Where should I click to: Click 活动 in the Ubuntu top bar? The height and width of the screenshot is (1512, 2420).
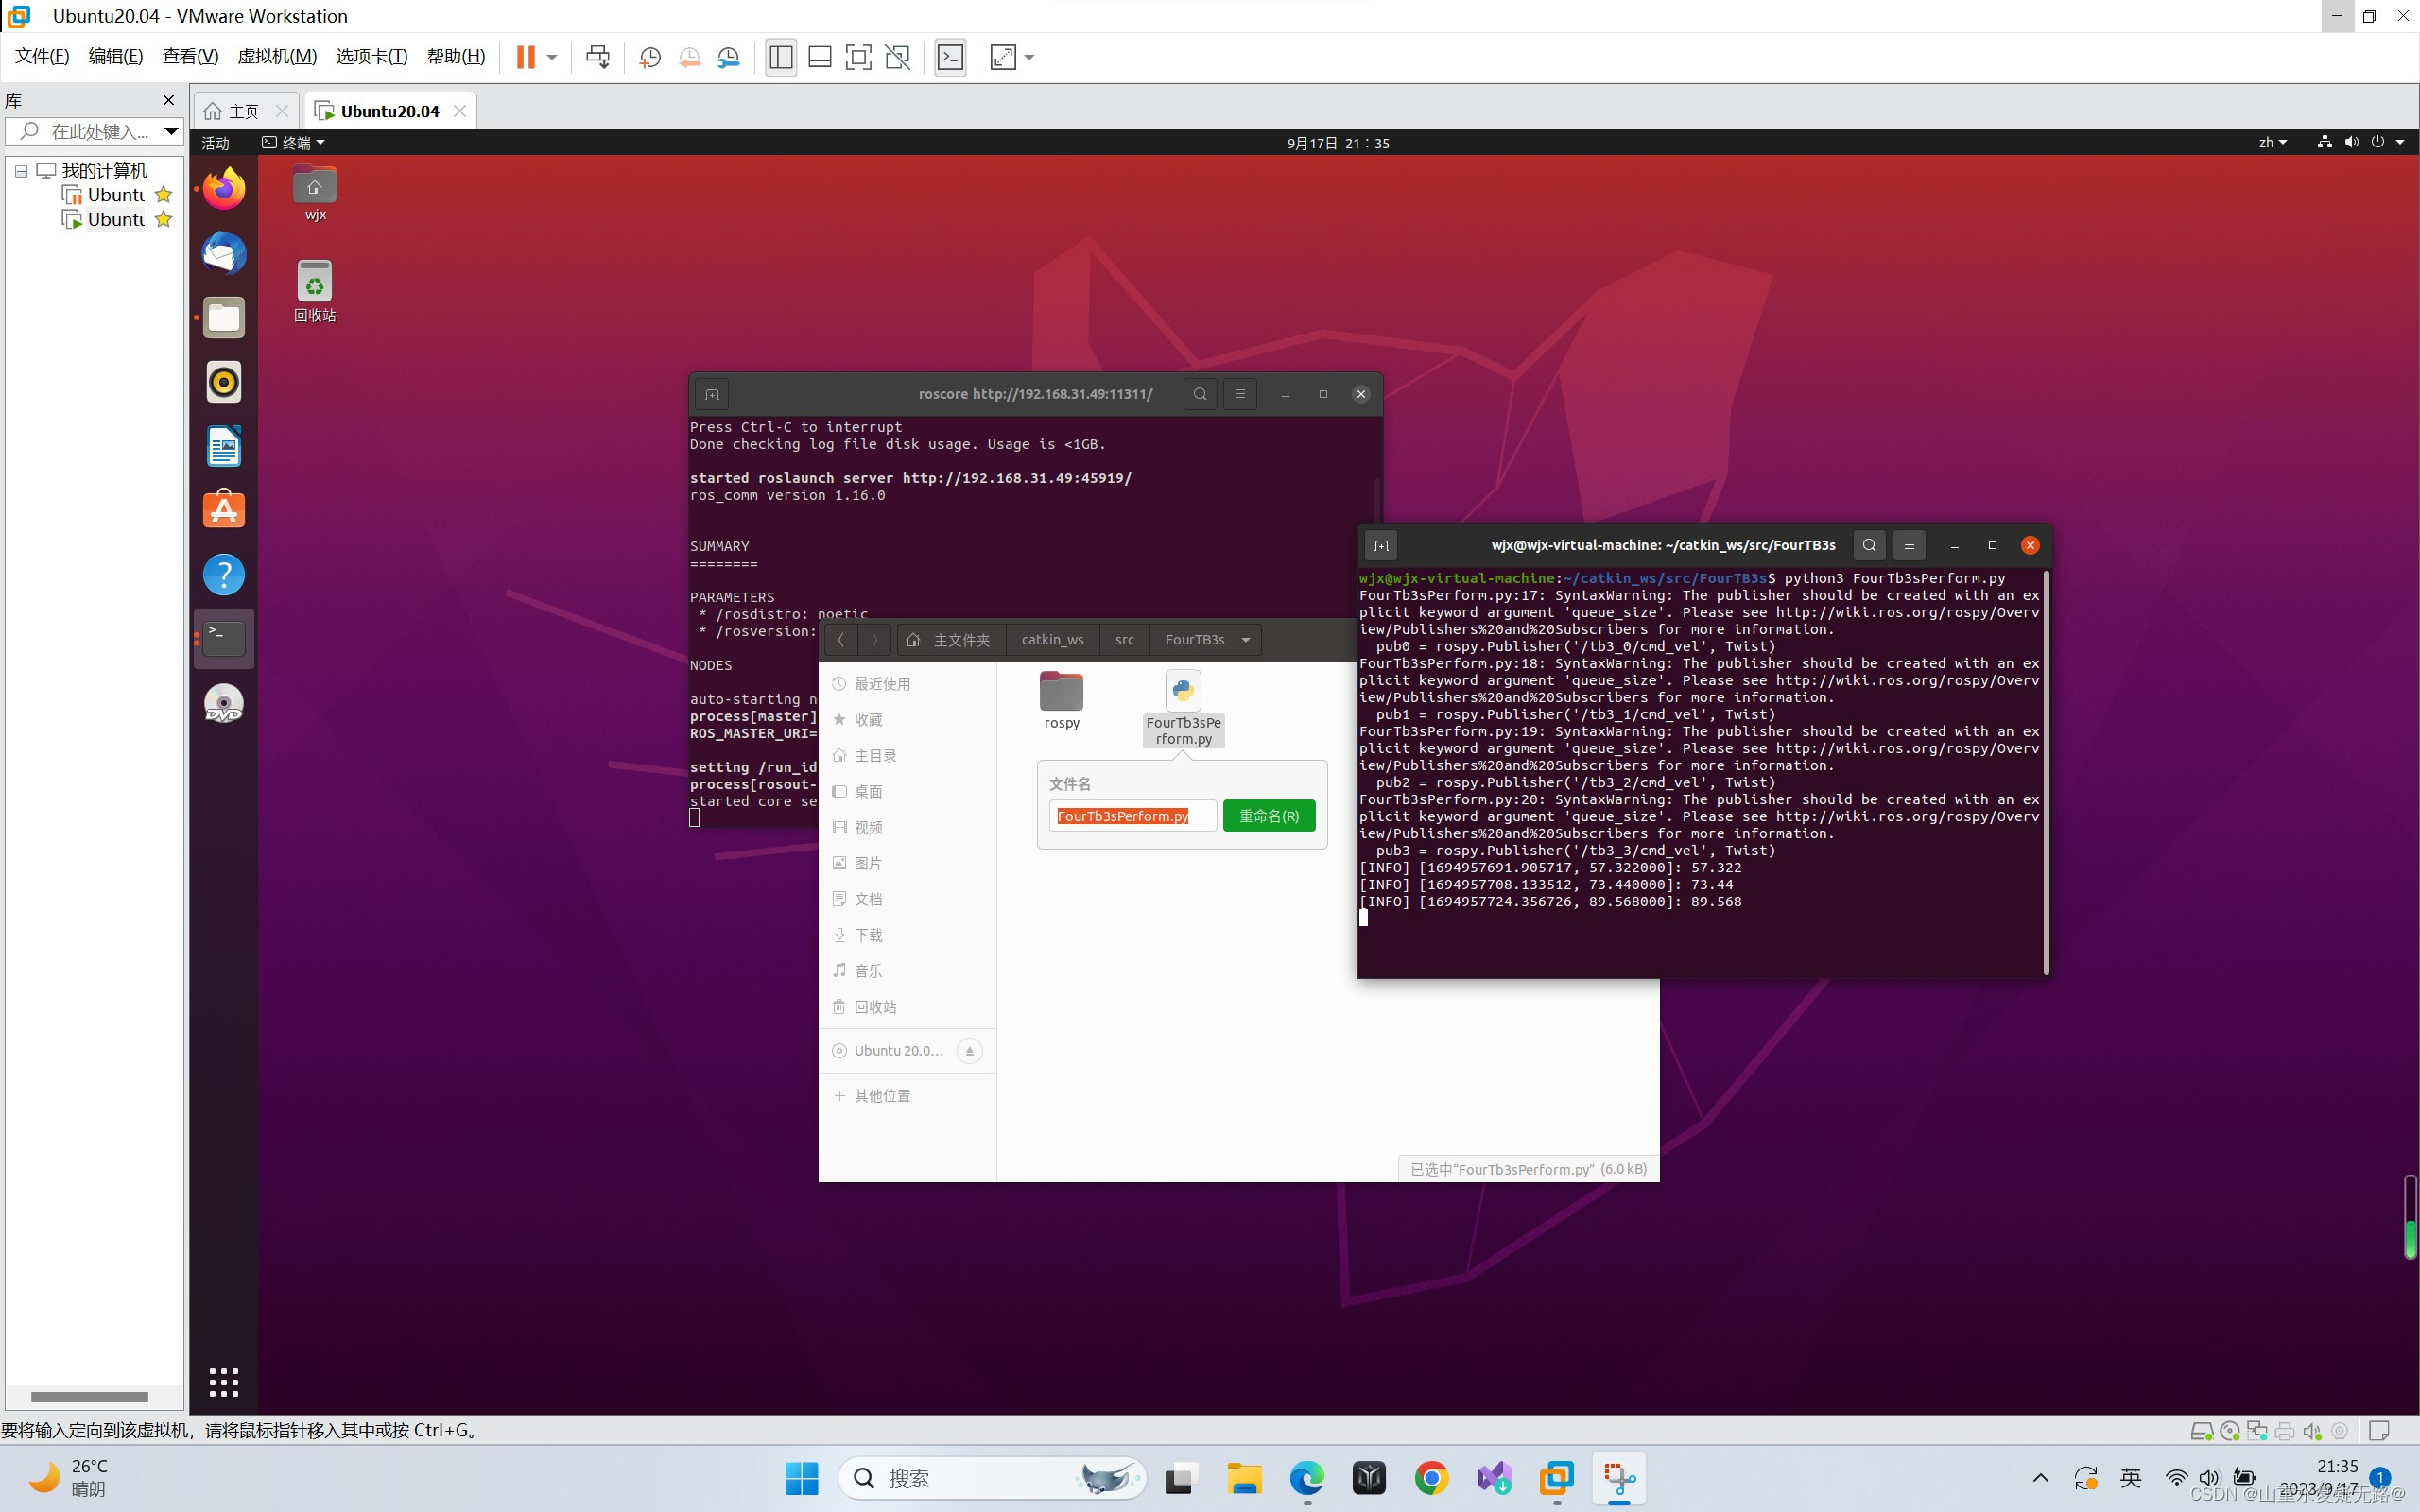coord(216,143)
